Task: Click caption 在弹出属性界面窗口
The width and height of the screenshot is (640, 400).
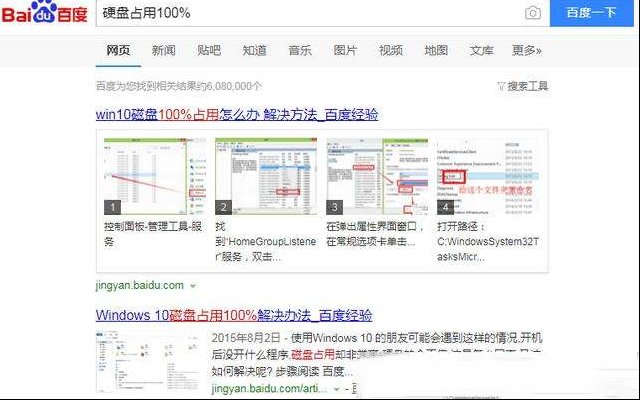Action: [x=376, y=234]
